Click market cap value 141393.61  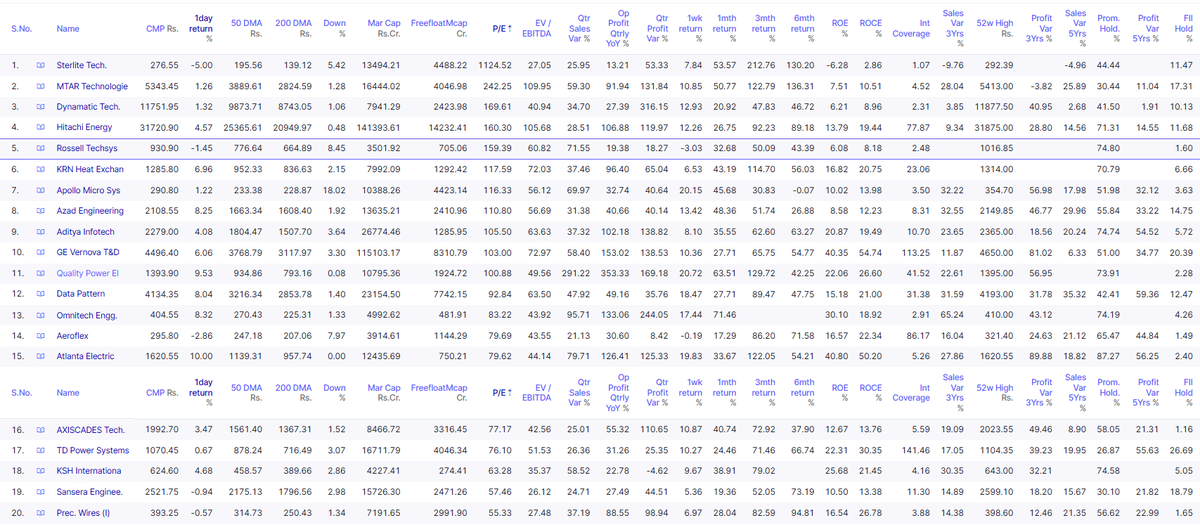point(380,127)
